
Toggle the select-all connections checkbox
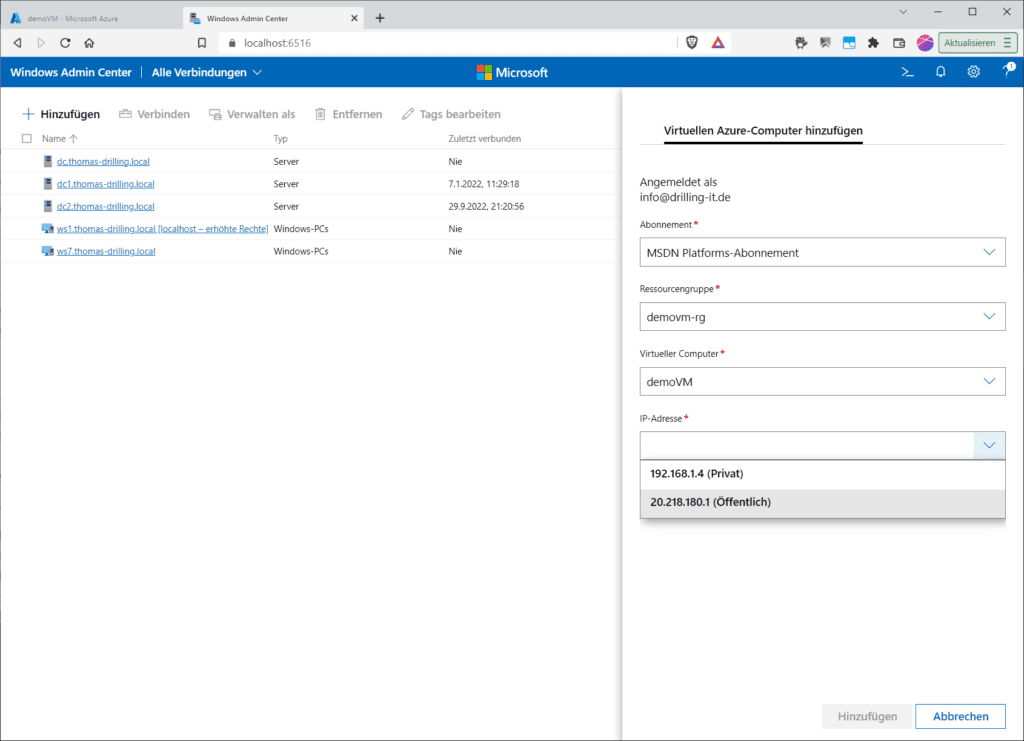27,138
